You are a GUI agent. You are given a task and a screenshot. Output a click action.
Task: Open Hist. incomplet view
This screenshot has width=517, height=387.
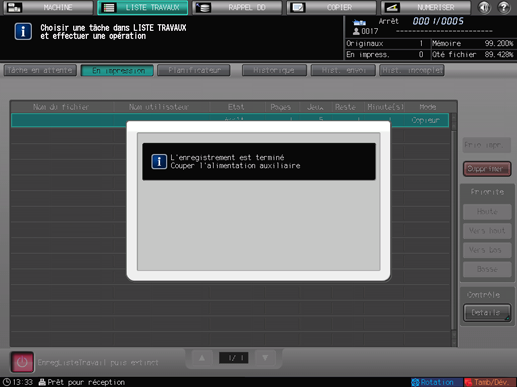[x=412, y=70]
